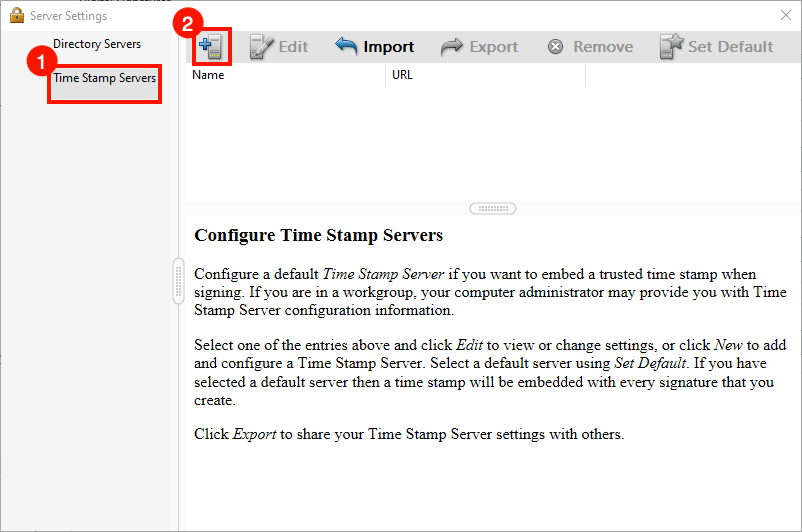Viewport: 802px width, 532px height.
Task: Click the New server plus icon
Action: tap(211, 46)
